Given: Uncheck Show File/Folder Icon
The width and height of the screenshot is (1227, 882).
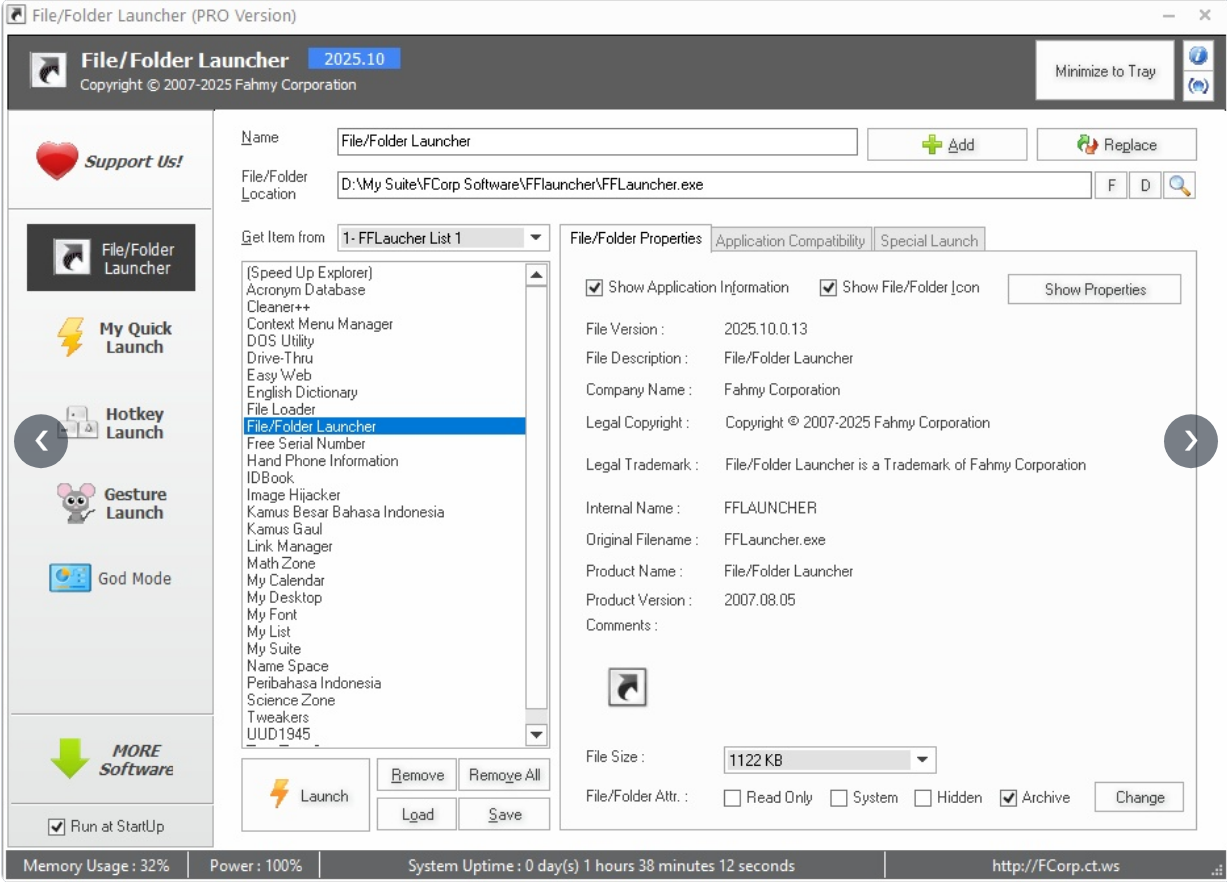Looking at the screenshot, I should coord(828,288).
